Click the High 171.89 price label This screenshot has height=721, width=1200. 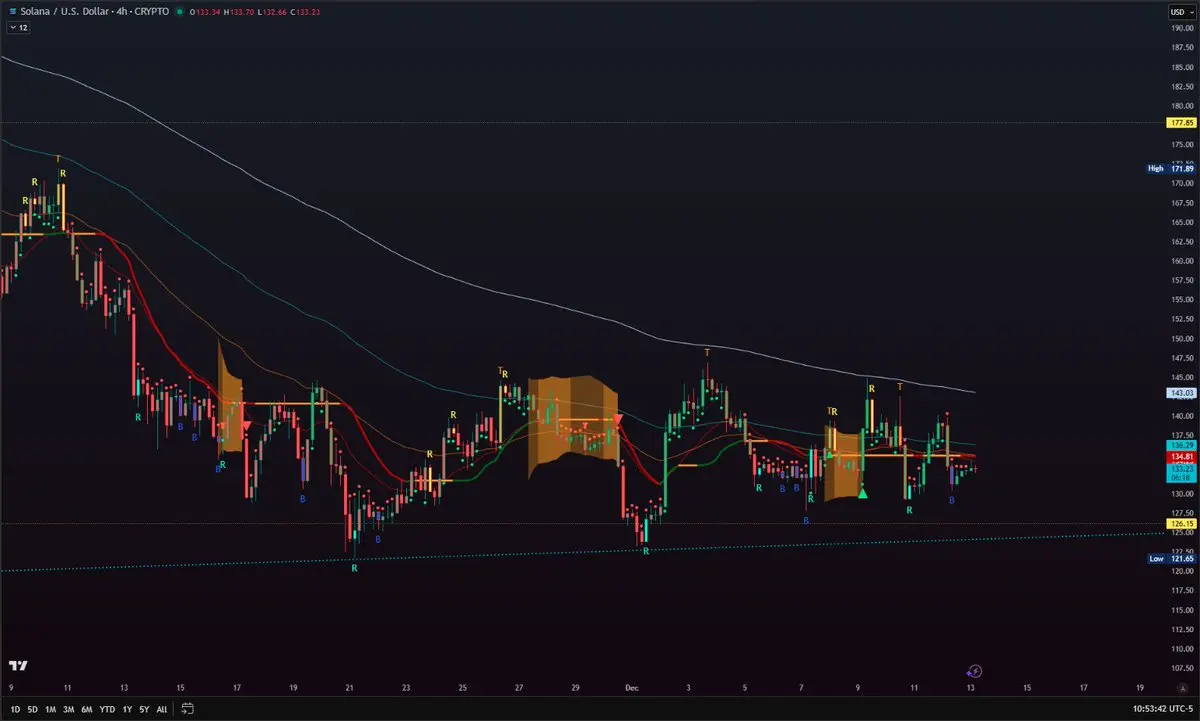point(1172,169)
